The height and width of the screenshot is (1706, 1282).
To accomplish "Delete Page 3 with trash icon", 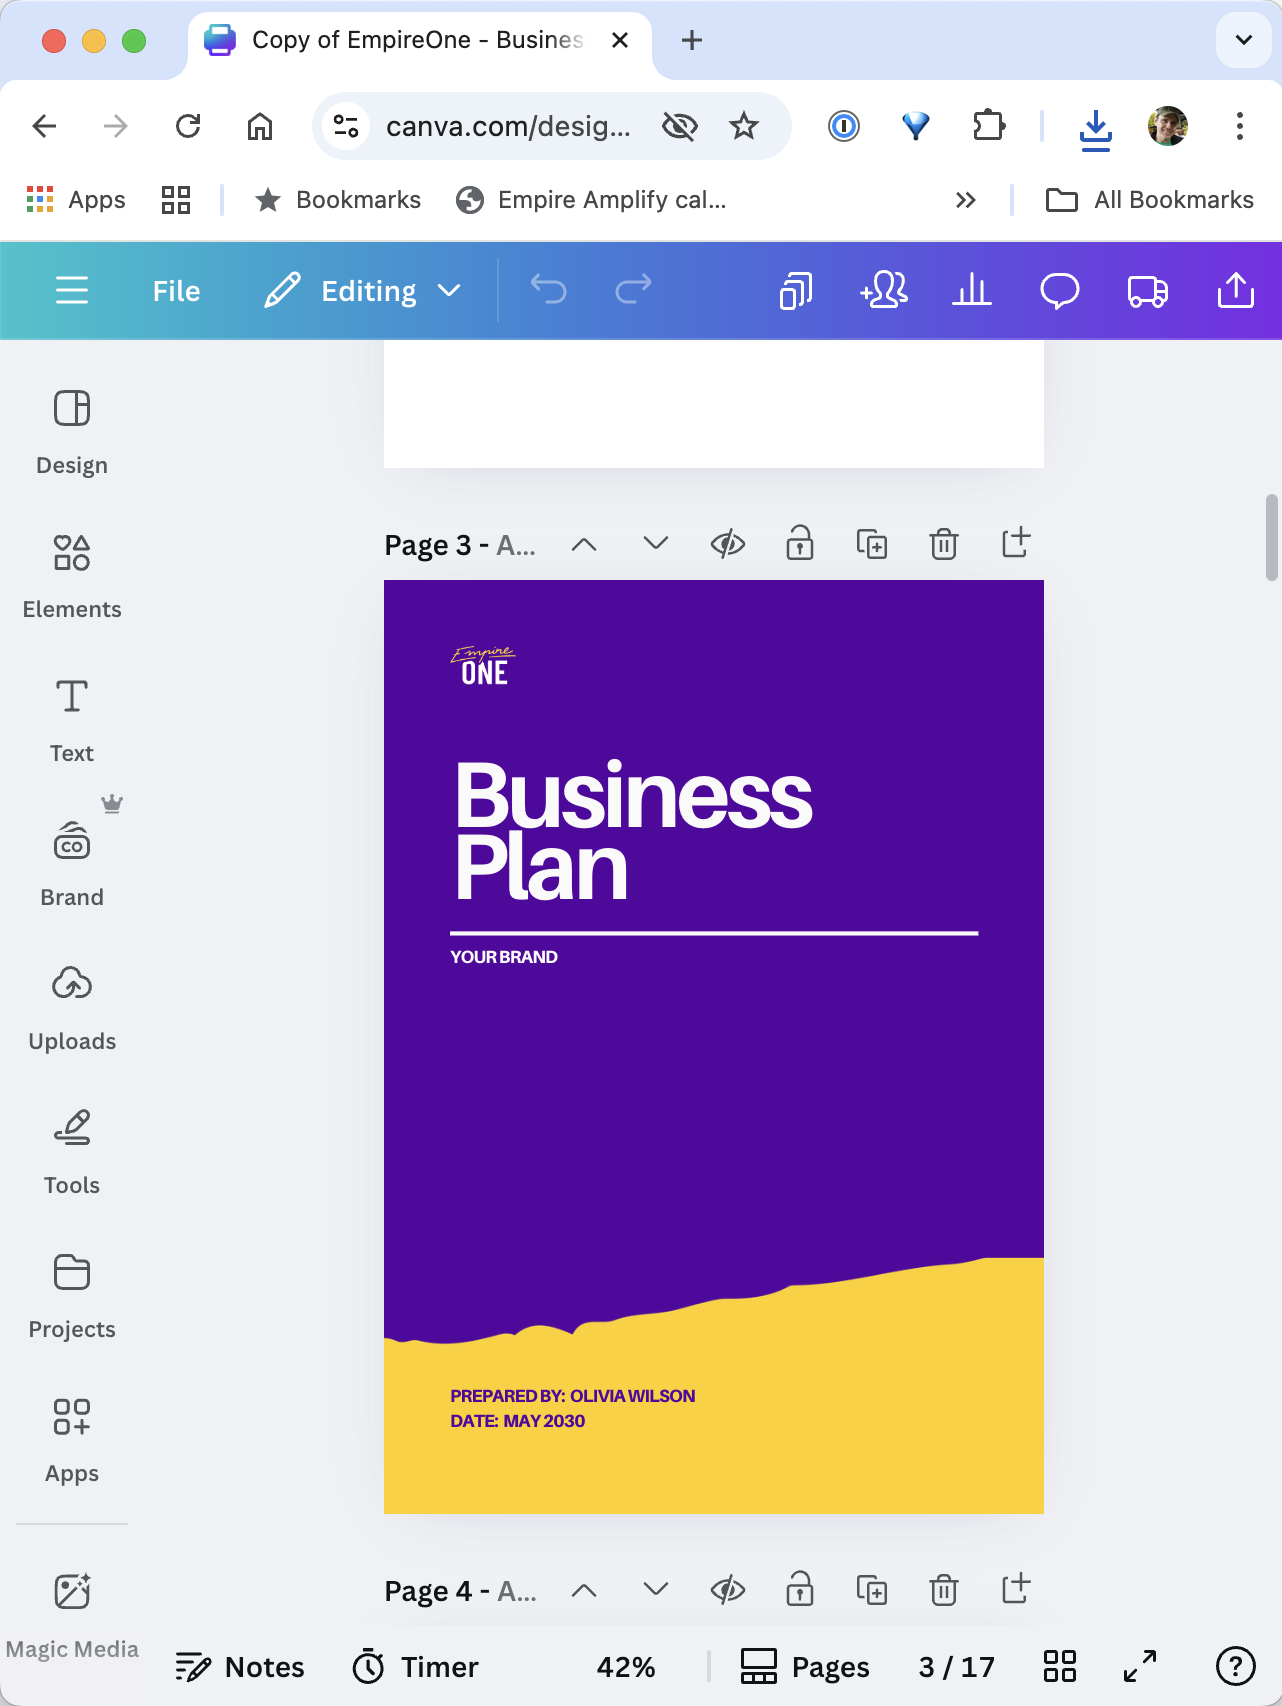I will click(x=944, y=544).
